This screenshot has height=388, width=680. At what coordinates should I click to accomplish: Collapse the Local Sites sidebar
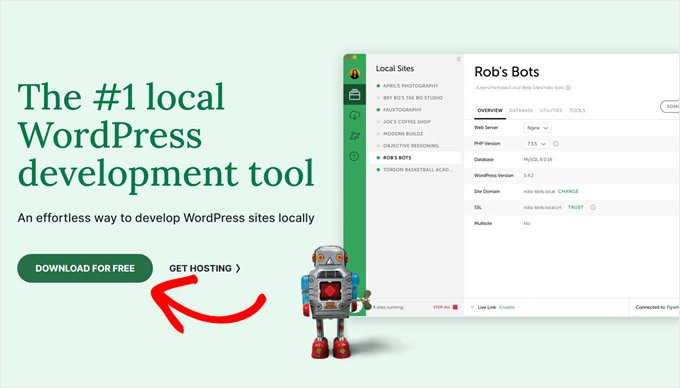point(458,59)
